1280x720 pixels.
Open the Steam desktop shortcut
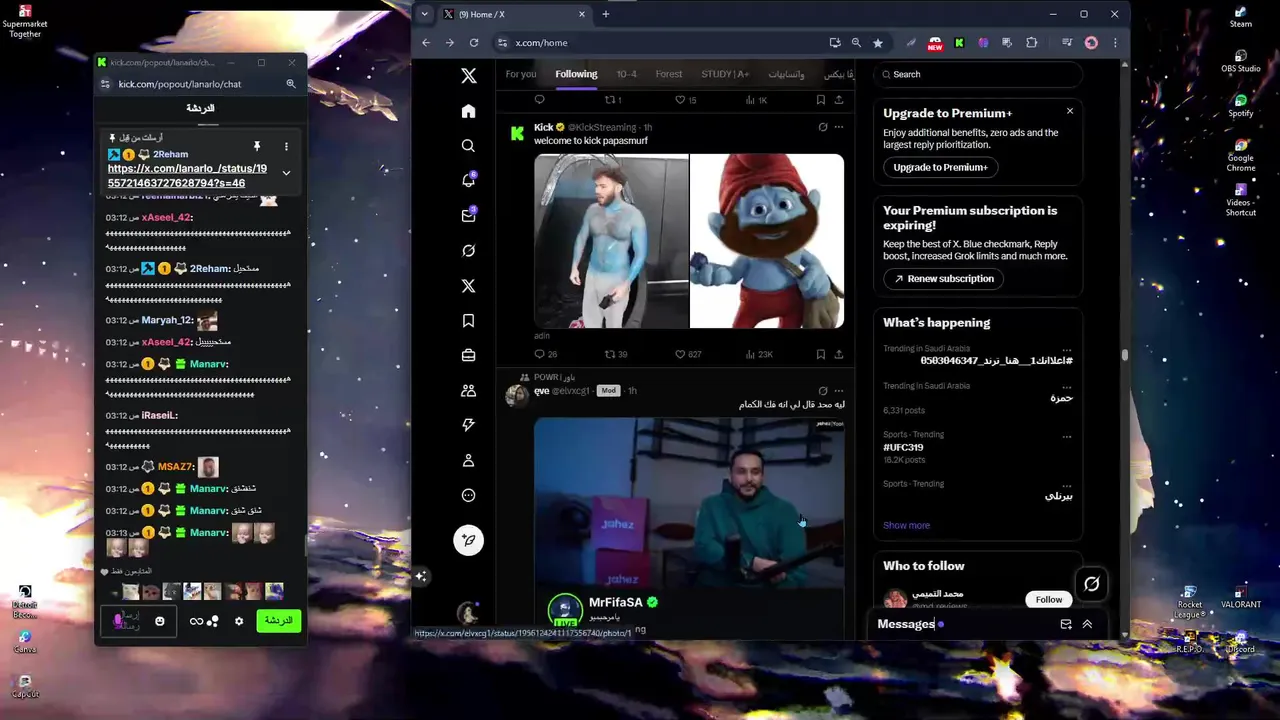point(1240,17)
